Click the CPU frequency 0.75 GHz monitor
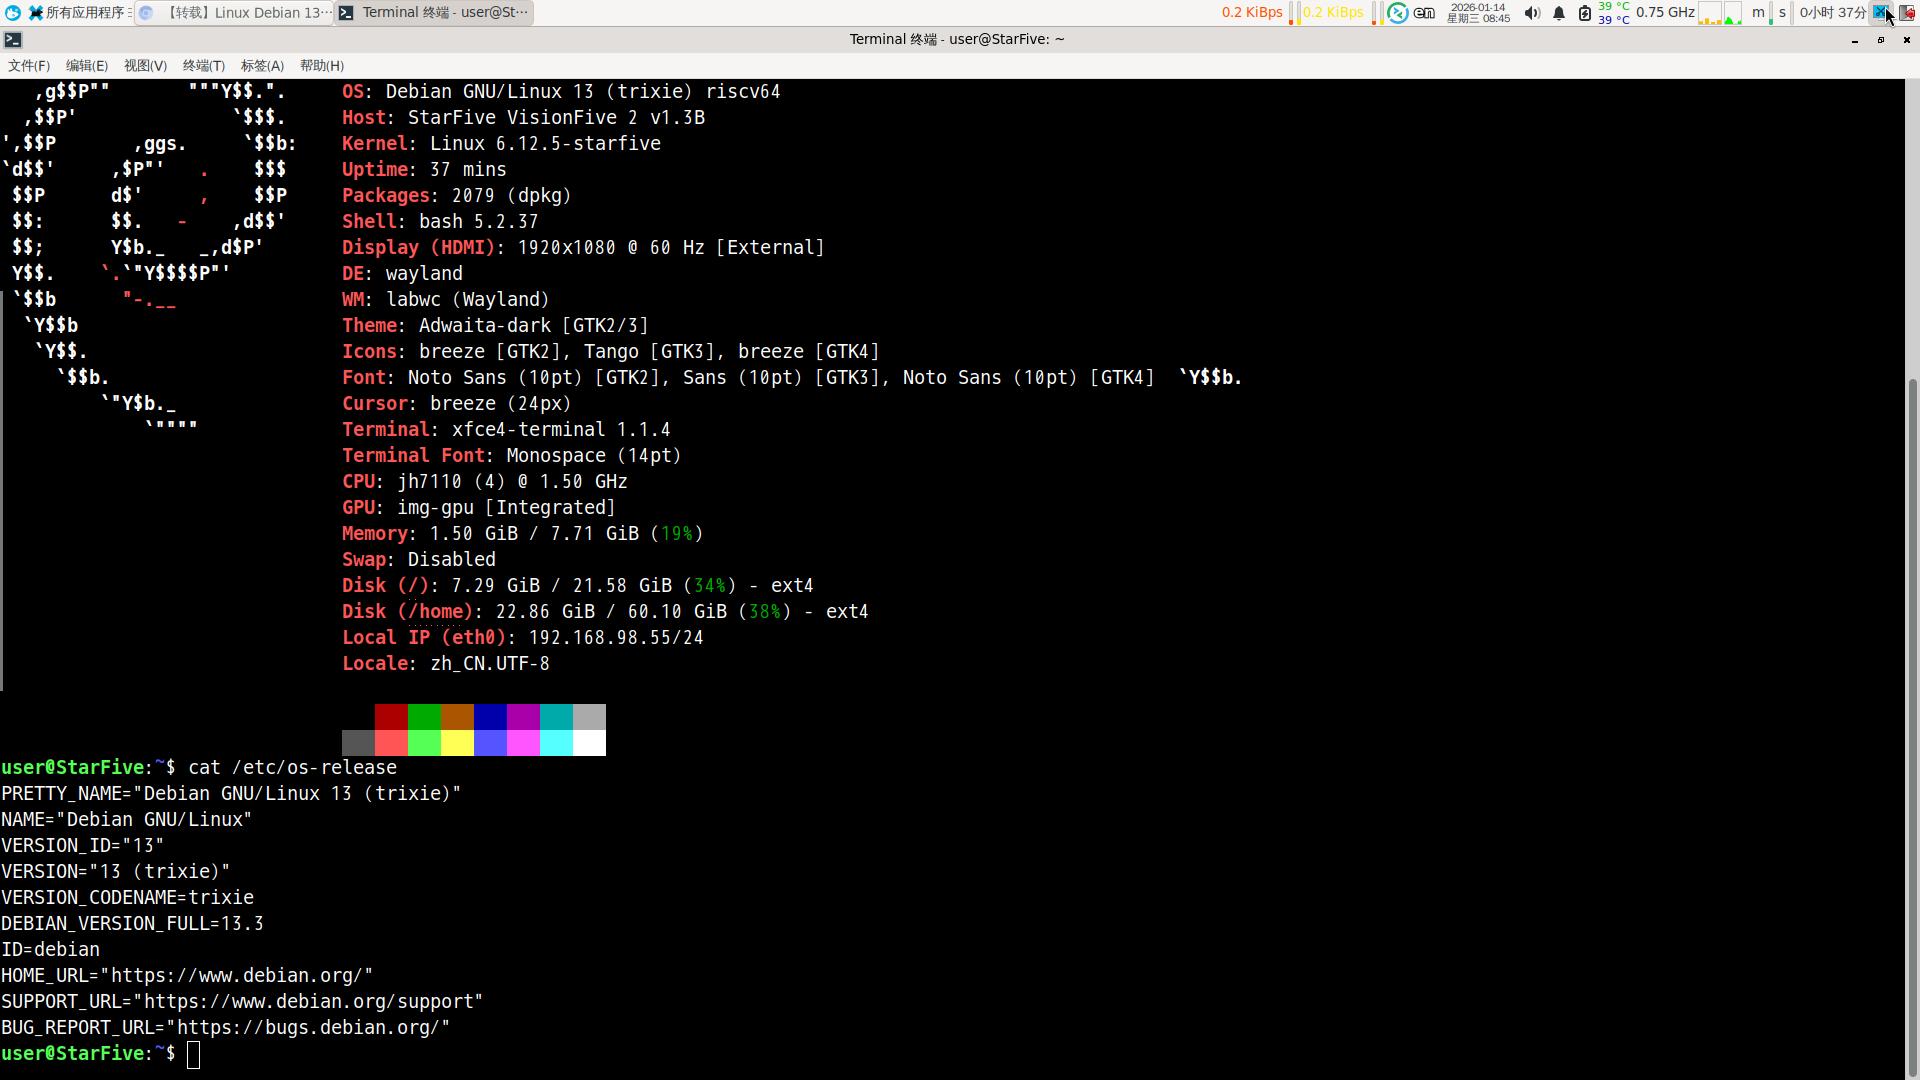 click(1665, 13)
